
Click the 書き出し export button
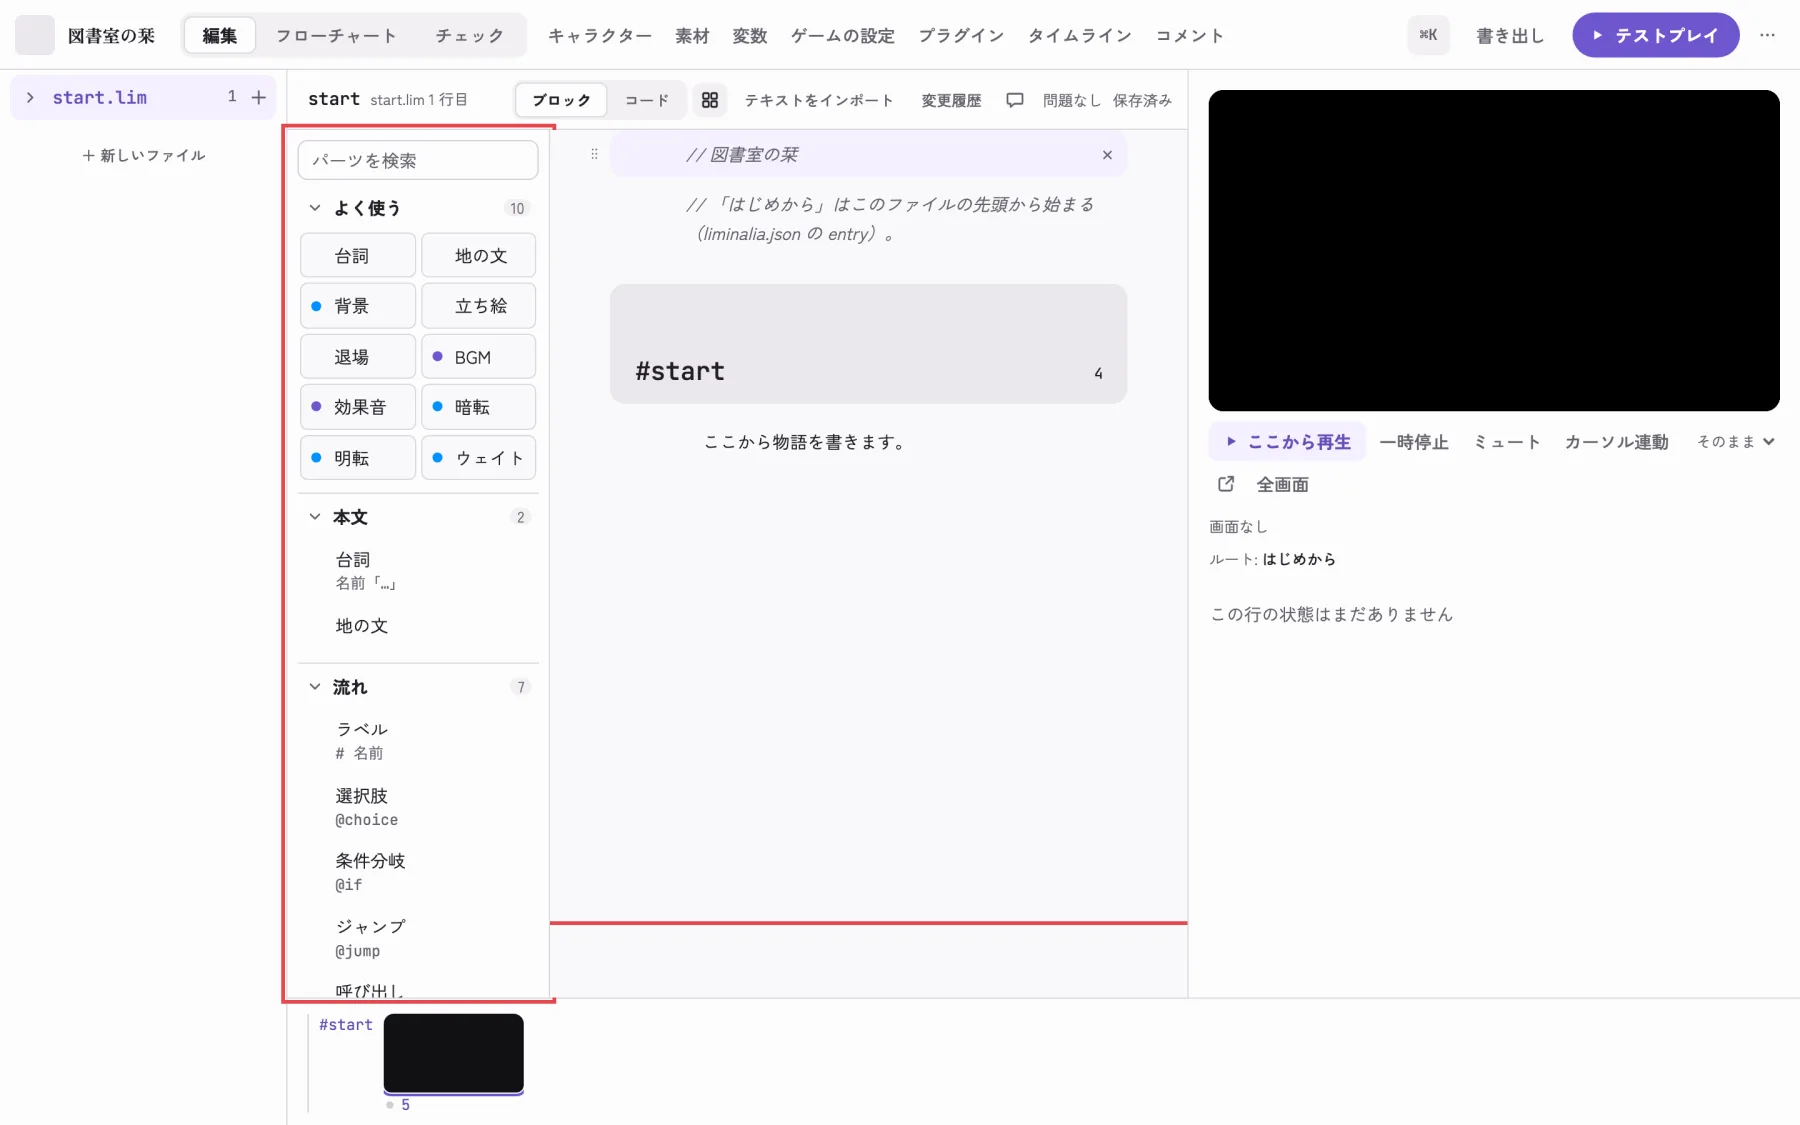[x=1510, y=35]
